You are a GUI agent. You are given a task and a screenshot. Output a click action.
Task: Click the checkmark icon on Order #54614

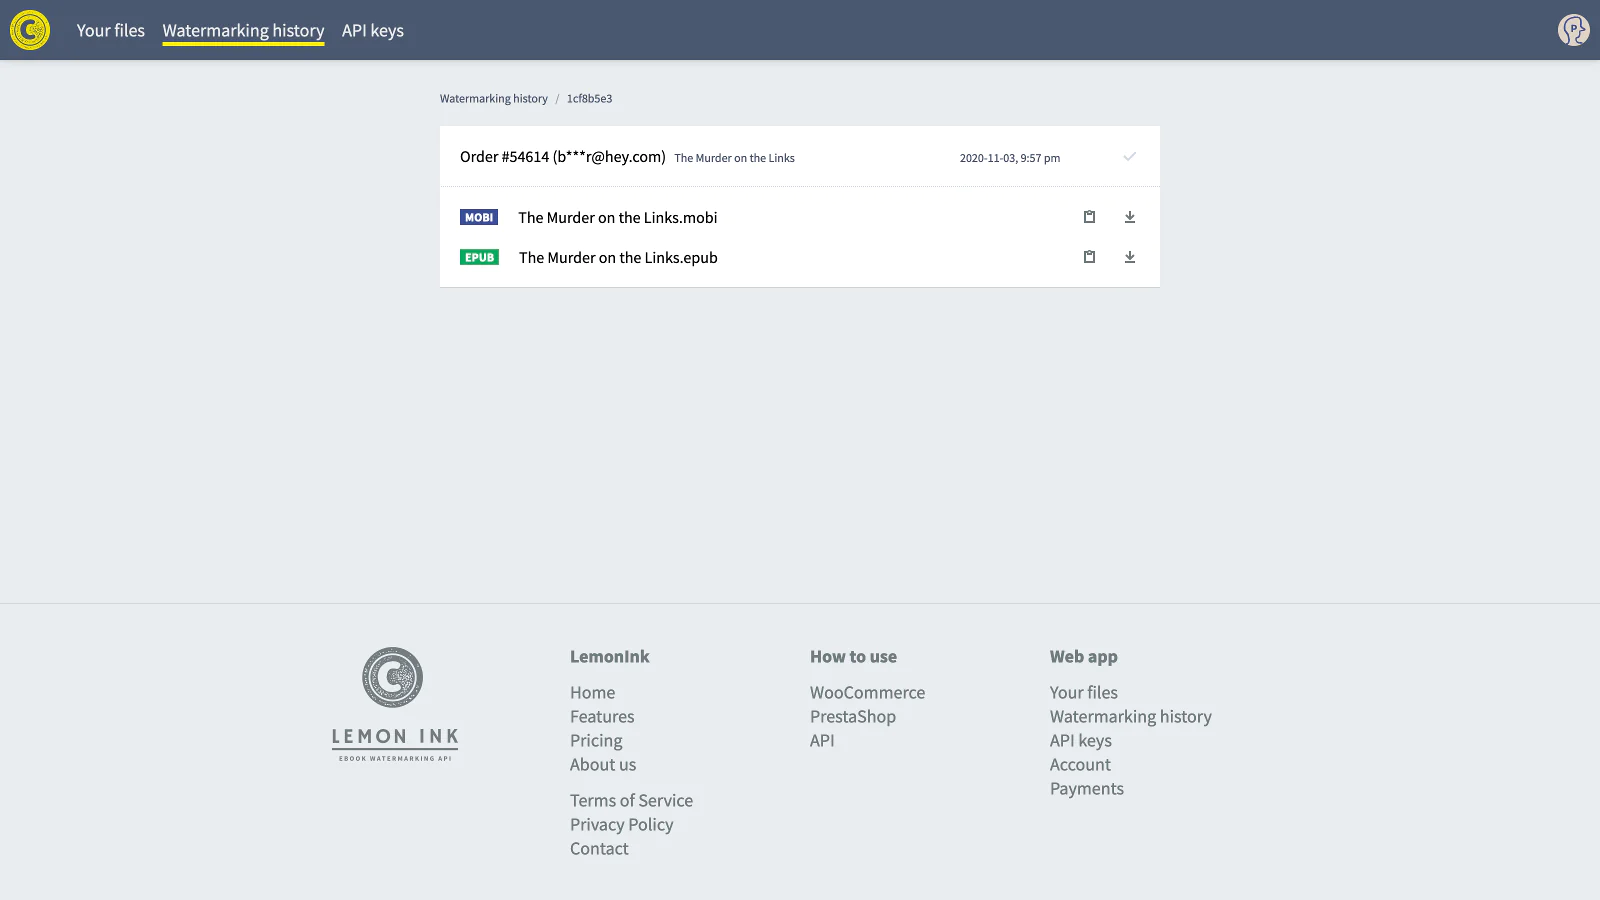(x=1129, y=157)
